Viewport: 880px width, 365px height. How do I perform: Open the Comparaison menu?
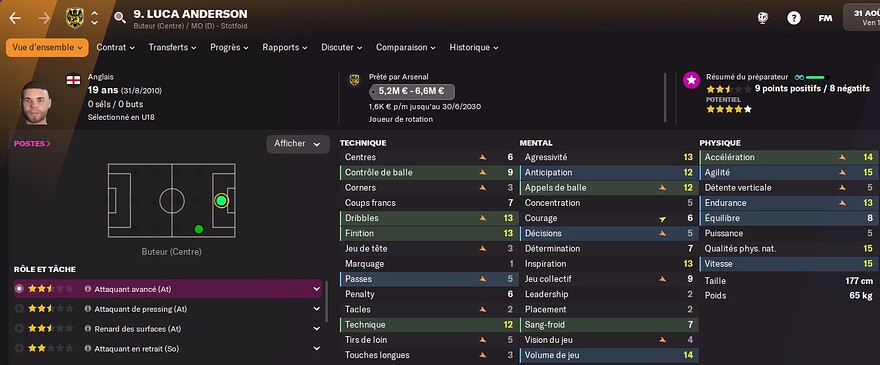point(406,48)
